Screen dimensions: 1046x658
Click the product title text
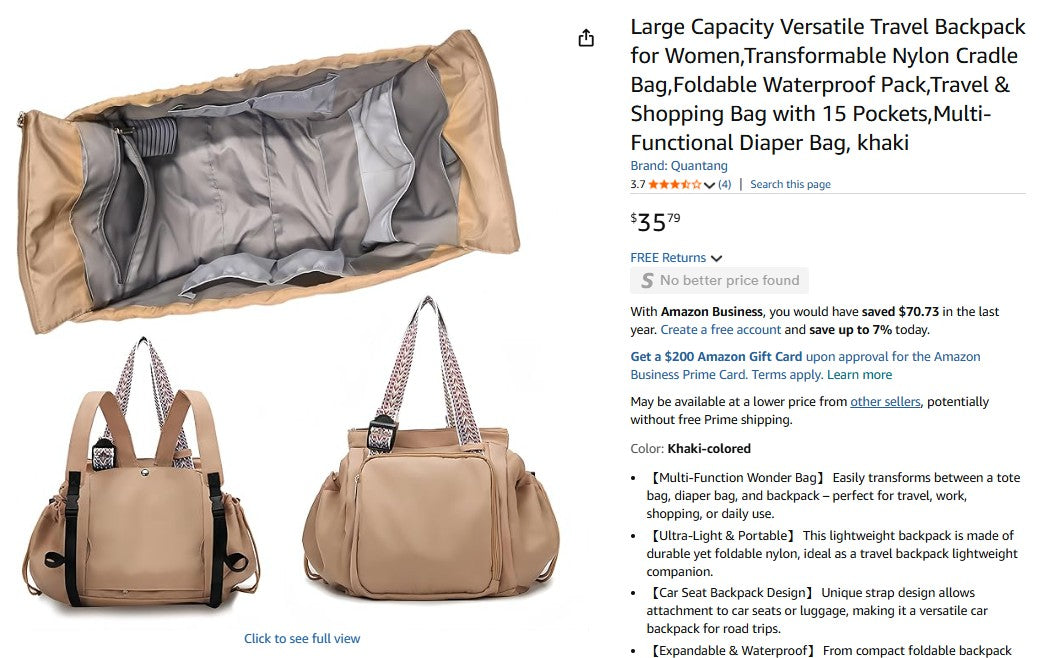[827, 85]
